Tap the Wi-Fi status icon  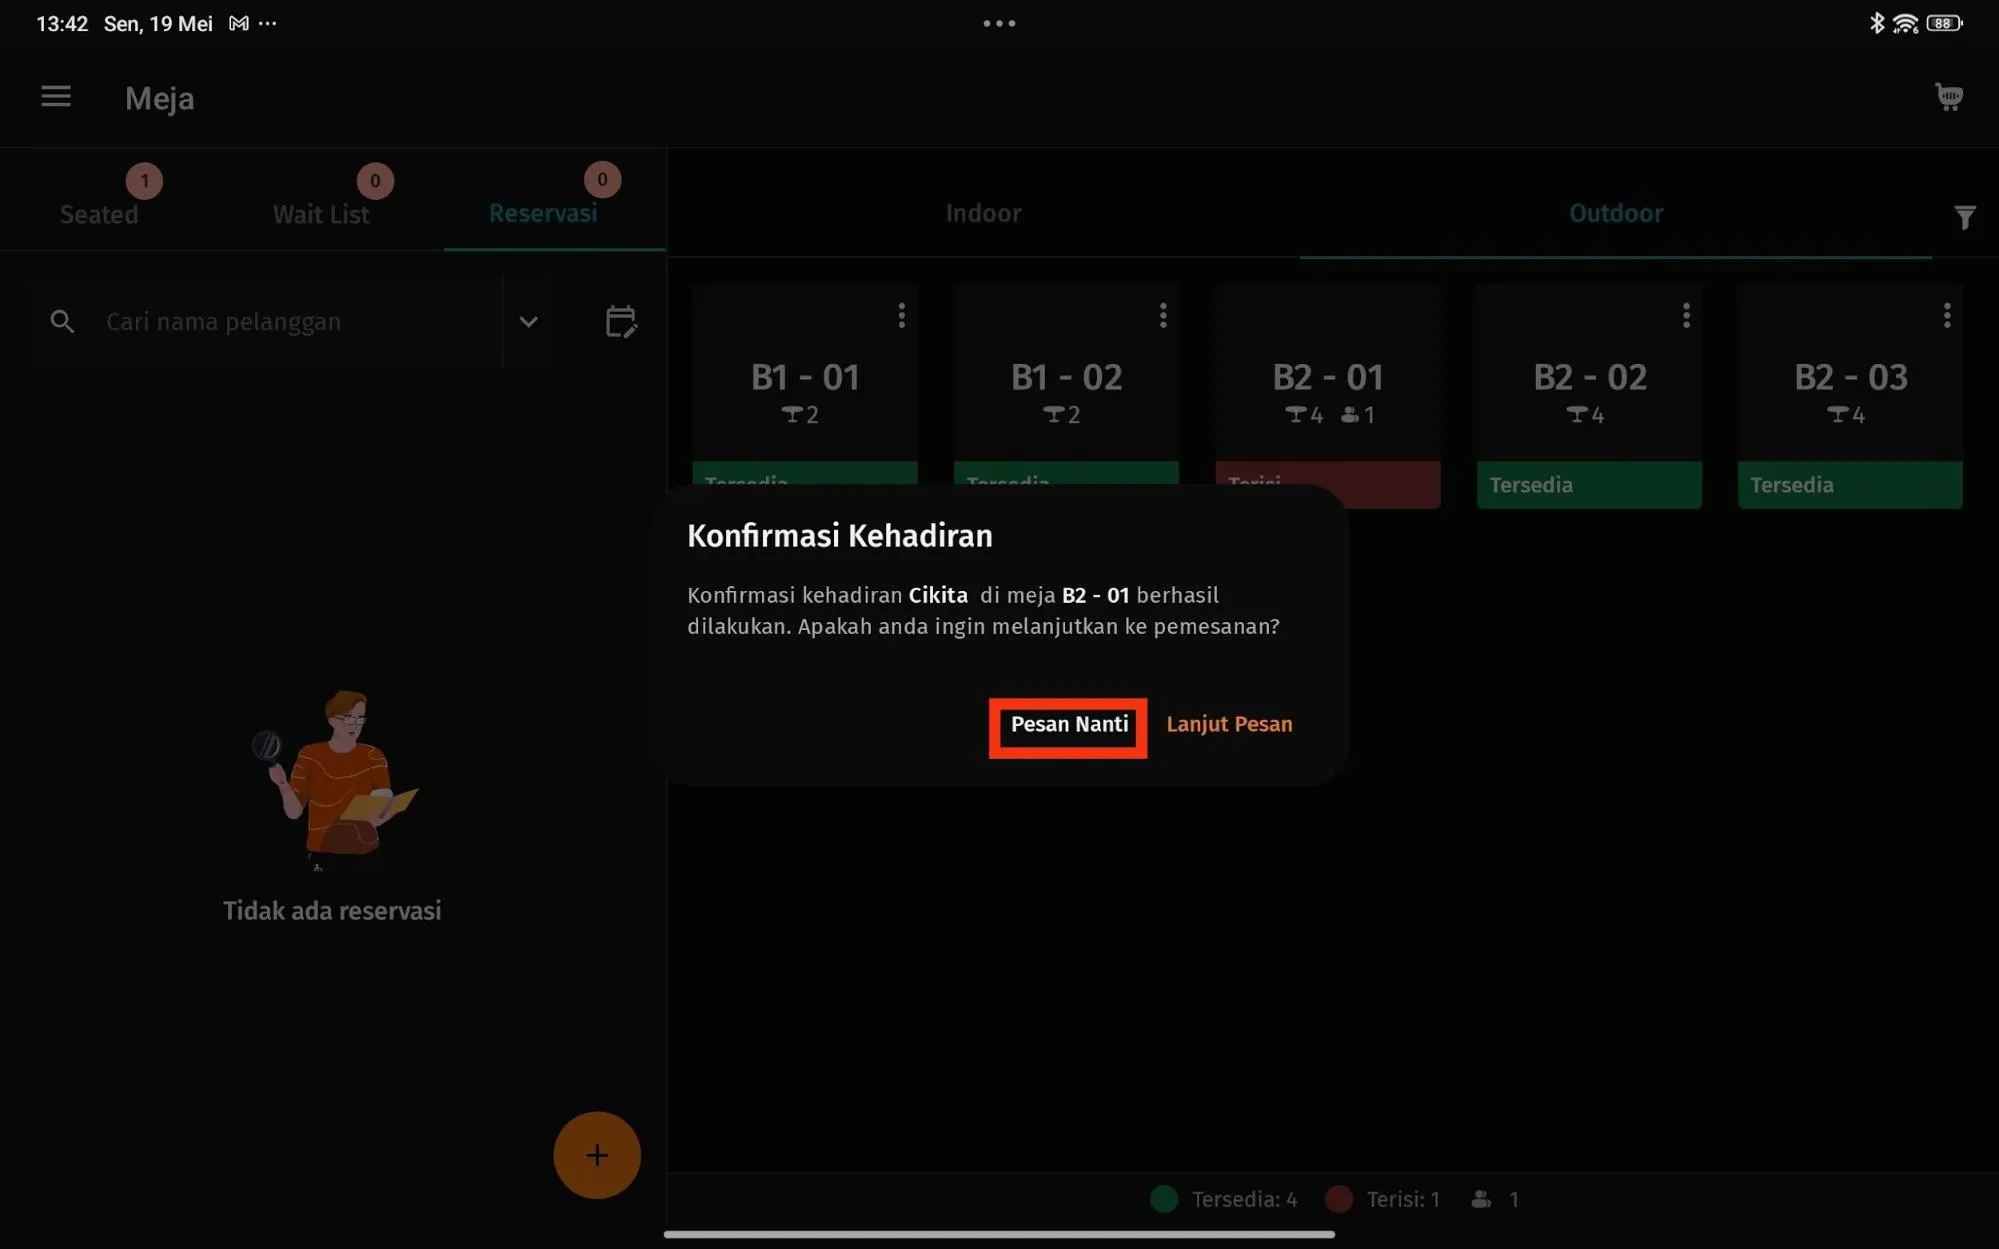point(1906,23)
